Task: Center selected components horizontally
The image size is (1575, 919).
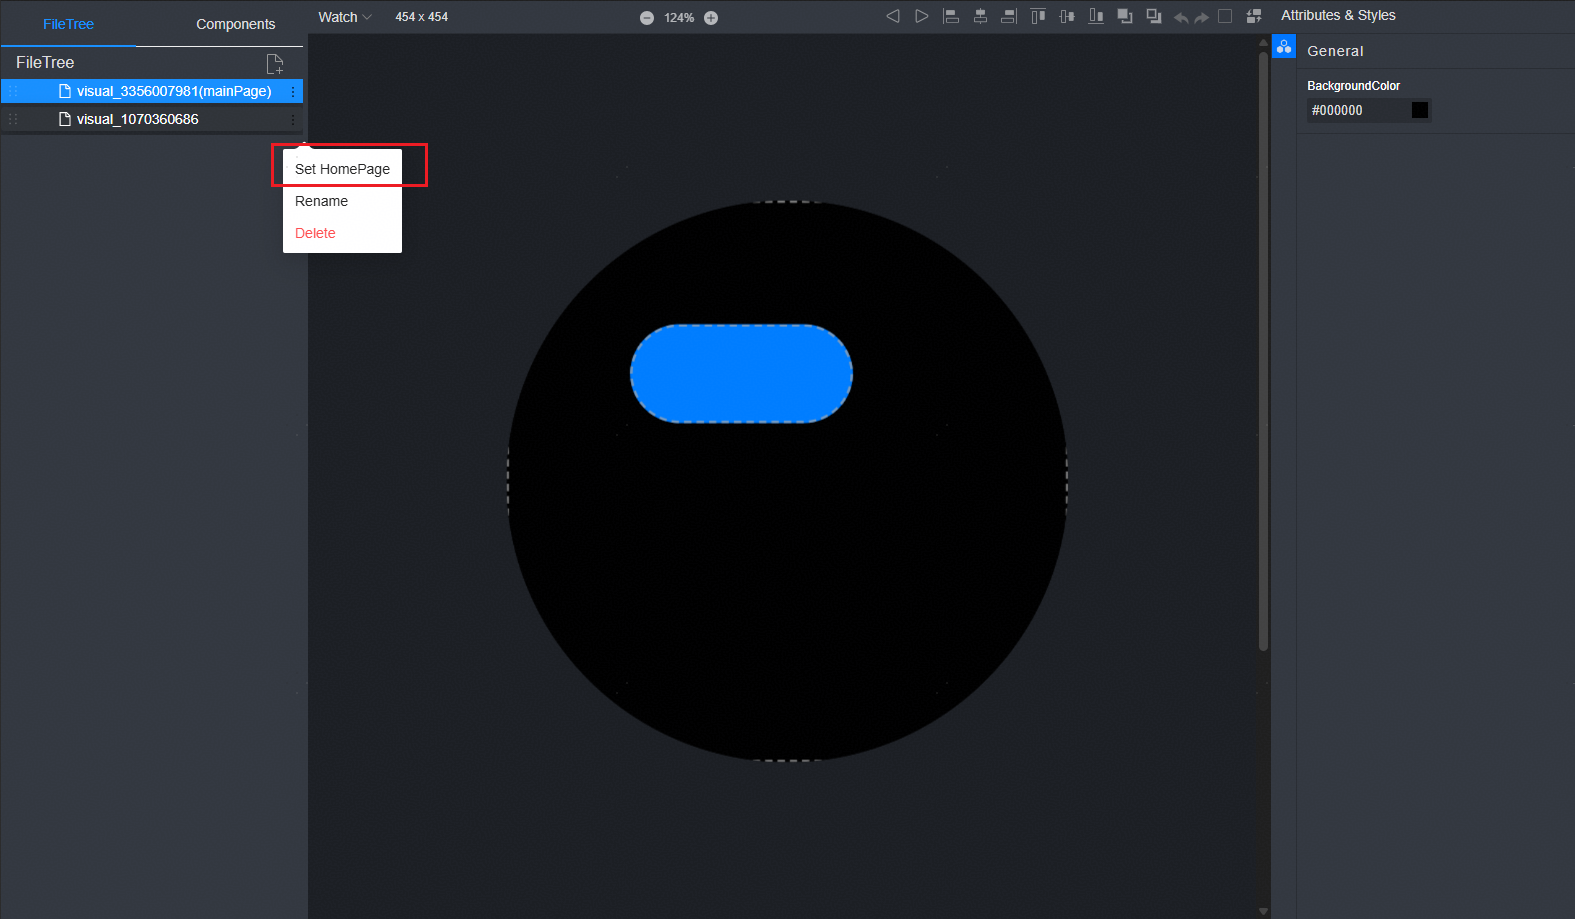Action: pyautogui.click(x=980, y=16)
